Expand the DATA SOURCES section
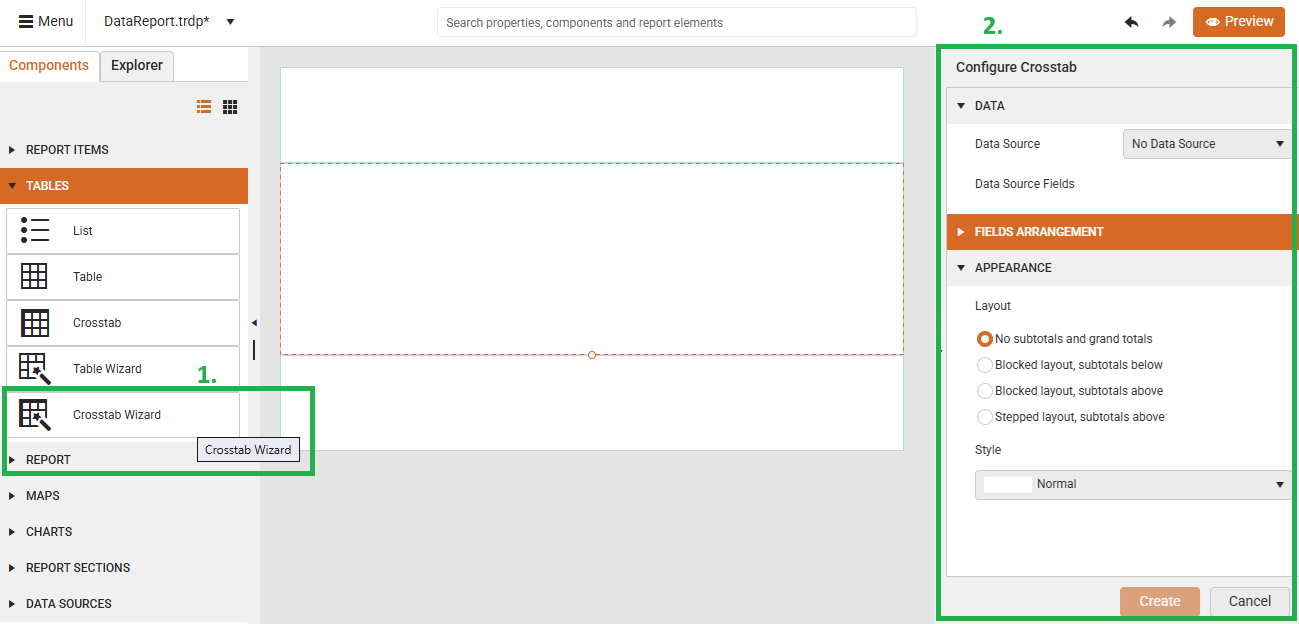 [x=124, y=604]
